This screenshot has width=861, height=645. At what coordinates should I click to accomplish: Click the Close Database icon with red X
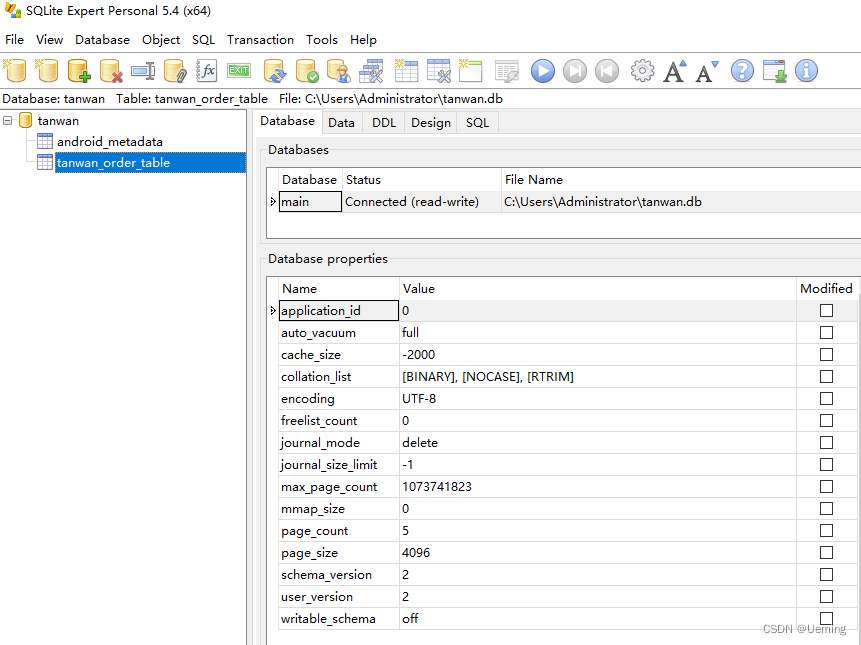click(111, 71)
